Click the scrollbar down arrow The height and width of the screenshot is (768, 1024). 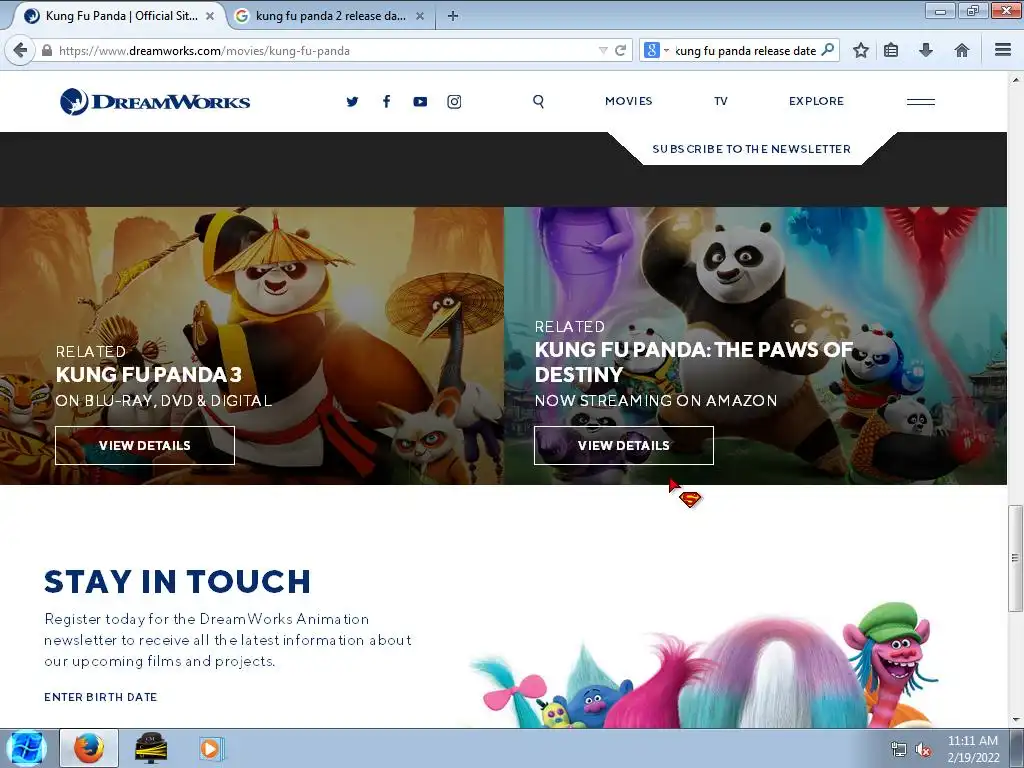click(1015, 720)
